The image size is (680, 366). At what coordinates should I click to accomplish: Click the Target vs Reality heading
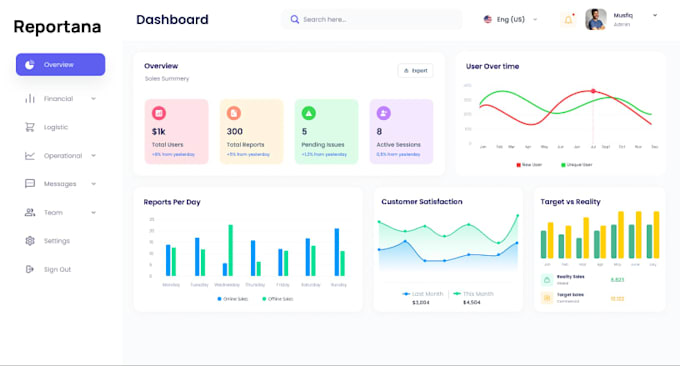pos(570,202)
